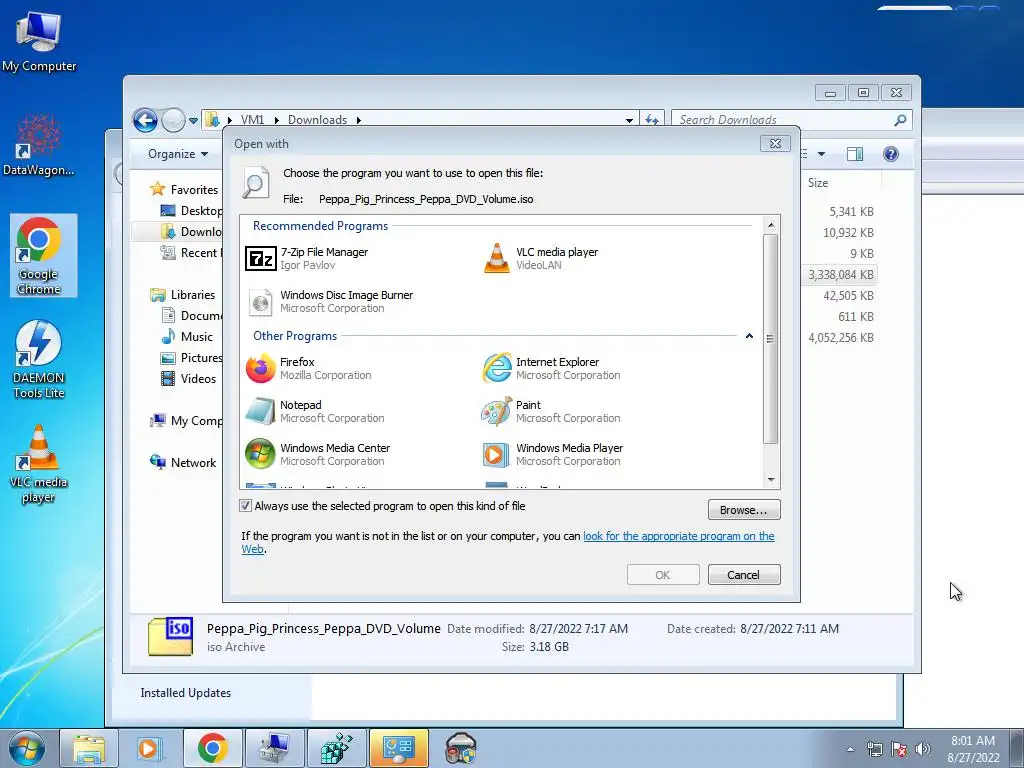
Task: Close the Open with dialog
Action: point(775,143)
